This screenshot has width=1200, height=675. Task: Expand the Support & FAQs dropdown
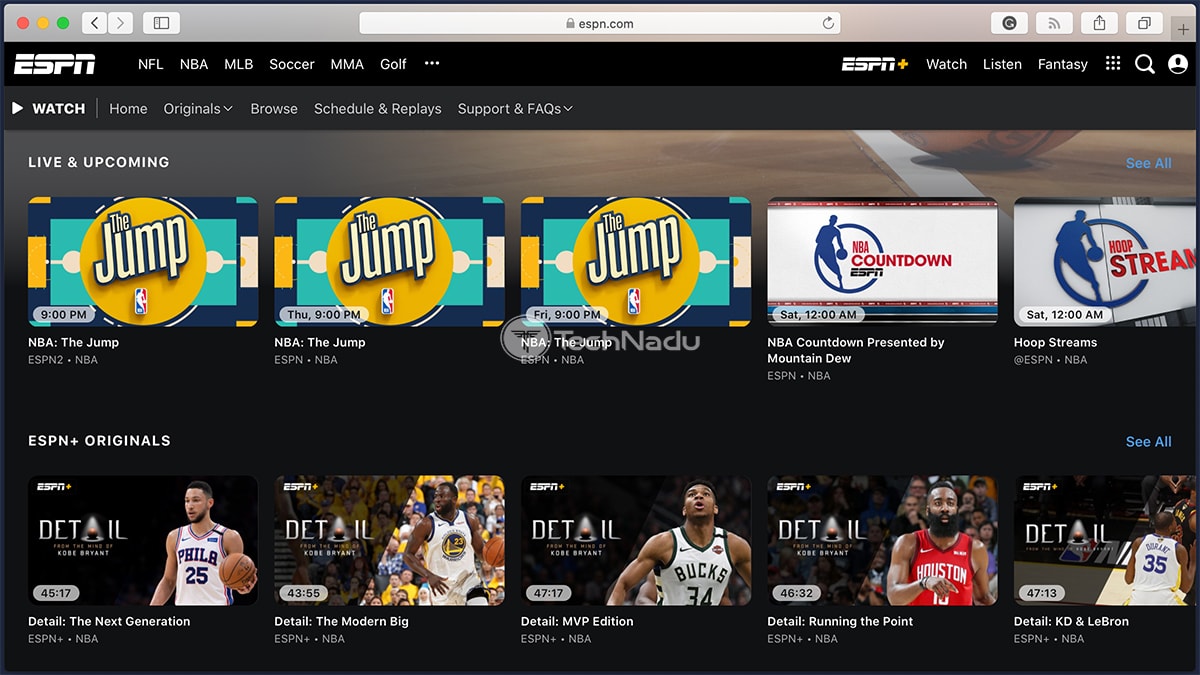pos(515,108)
